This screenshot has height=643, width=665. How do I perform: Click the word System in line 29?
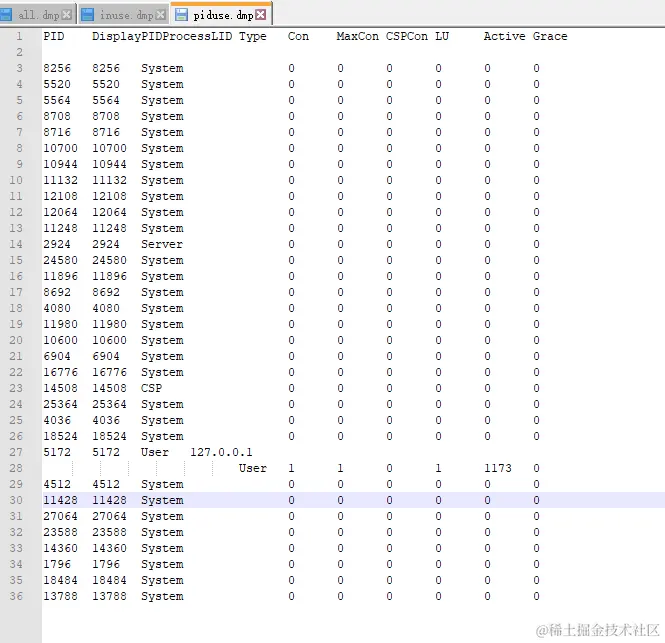tap(162, 484)
